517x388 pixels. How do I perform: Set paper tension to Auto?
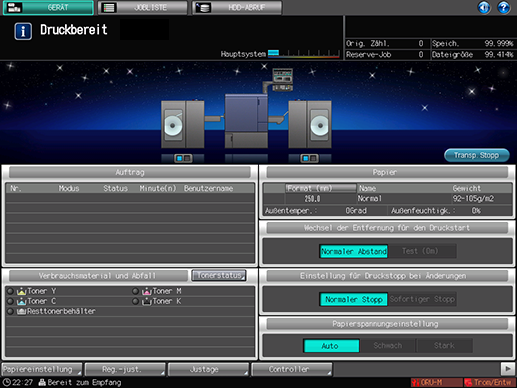[331, 346]
